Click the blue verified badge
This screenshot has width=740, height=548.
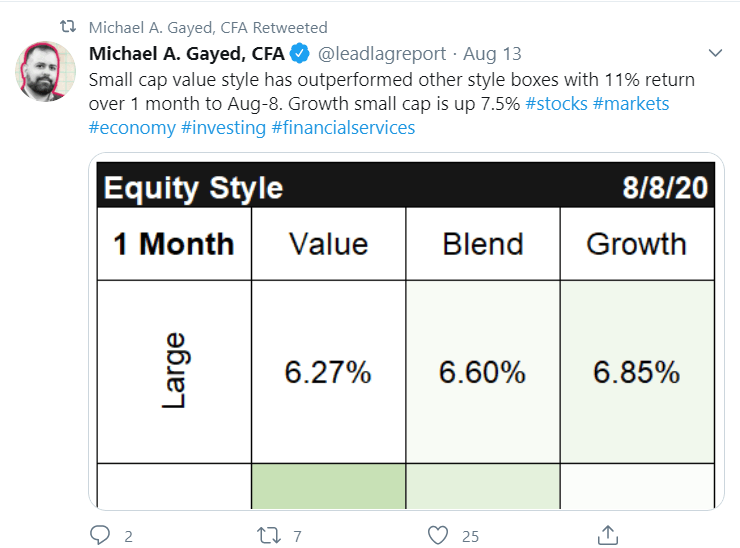[x=299, y=53]
